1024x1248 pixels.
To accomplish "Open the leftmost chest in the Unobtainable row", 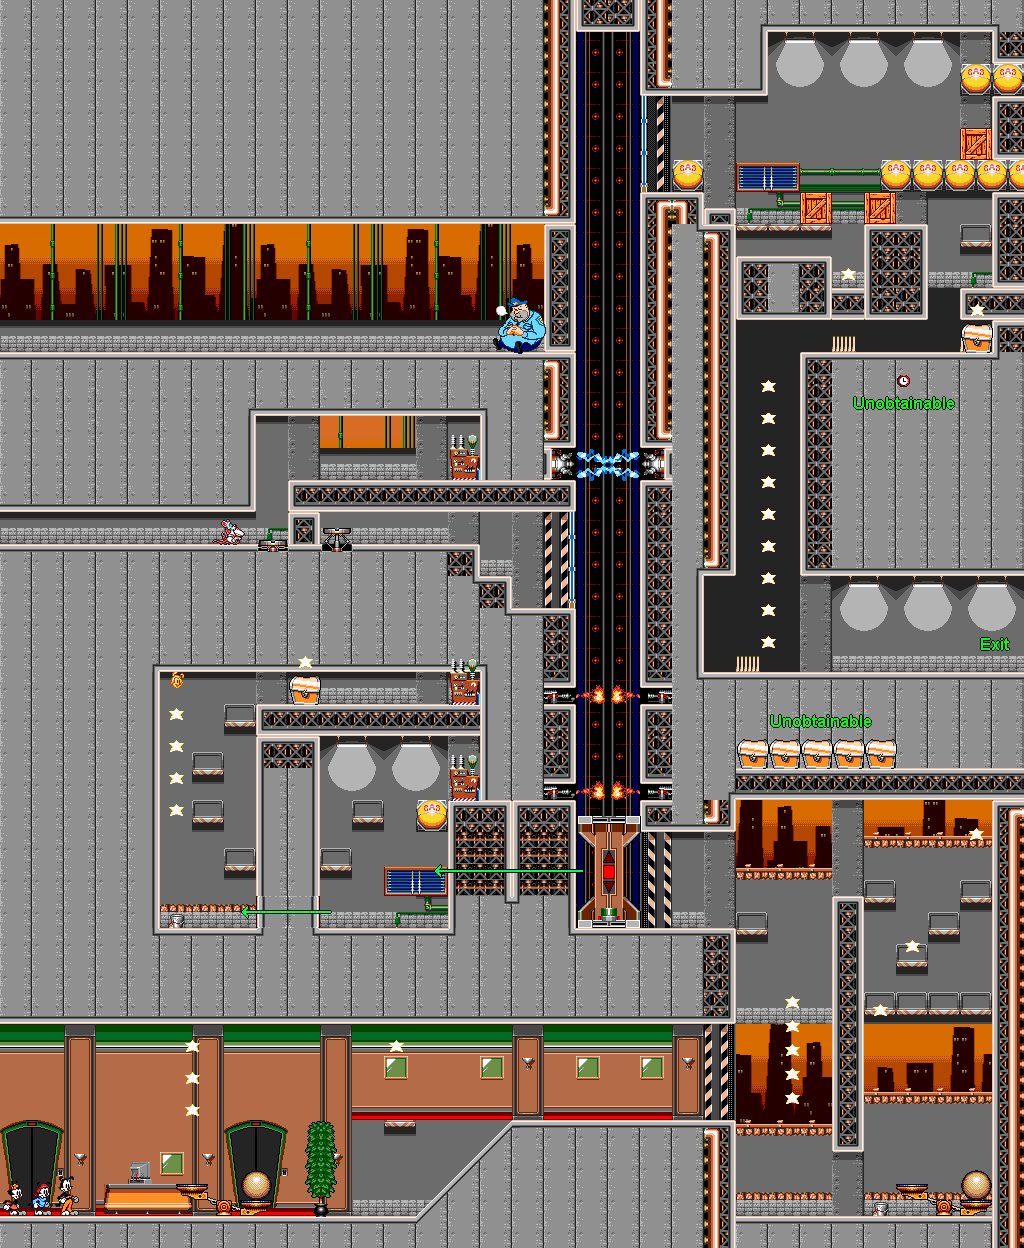I will [x=752, y=753].
